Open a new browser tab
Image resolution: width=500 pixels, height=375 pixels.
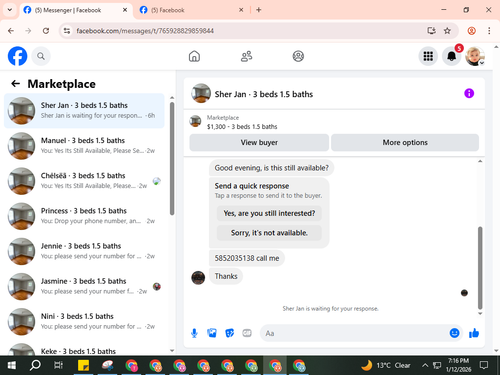pos(259,10)
